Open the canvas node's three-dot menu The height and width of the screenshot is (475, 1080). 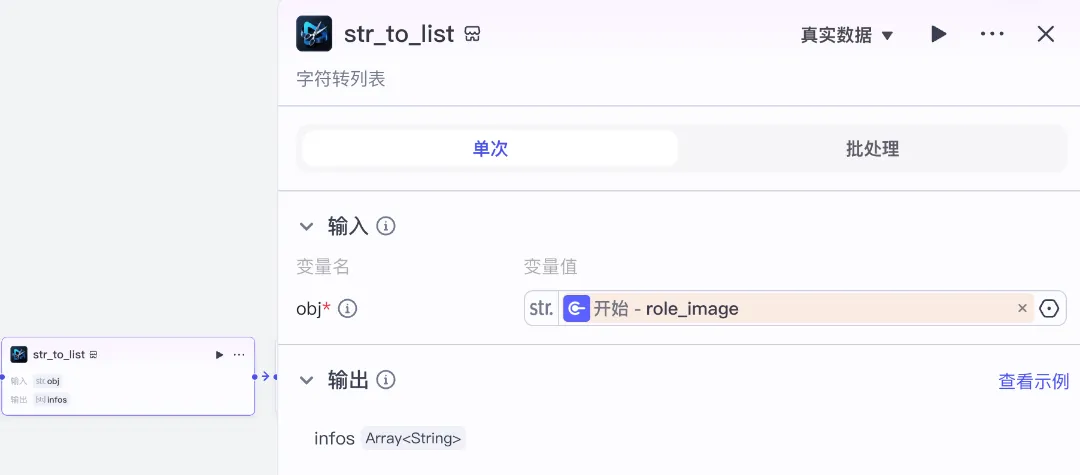(239, 355)
